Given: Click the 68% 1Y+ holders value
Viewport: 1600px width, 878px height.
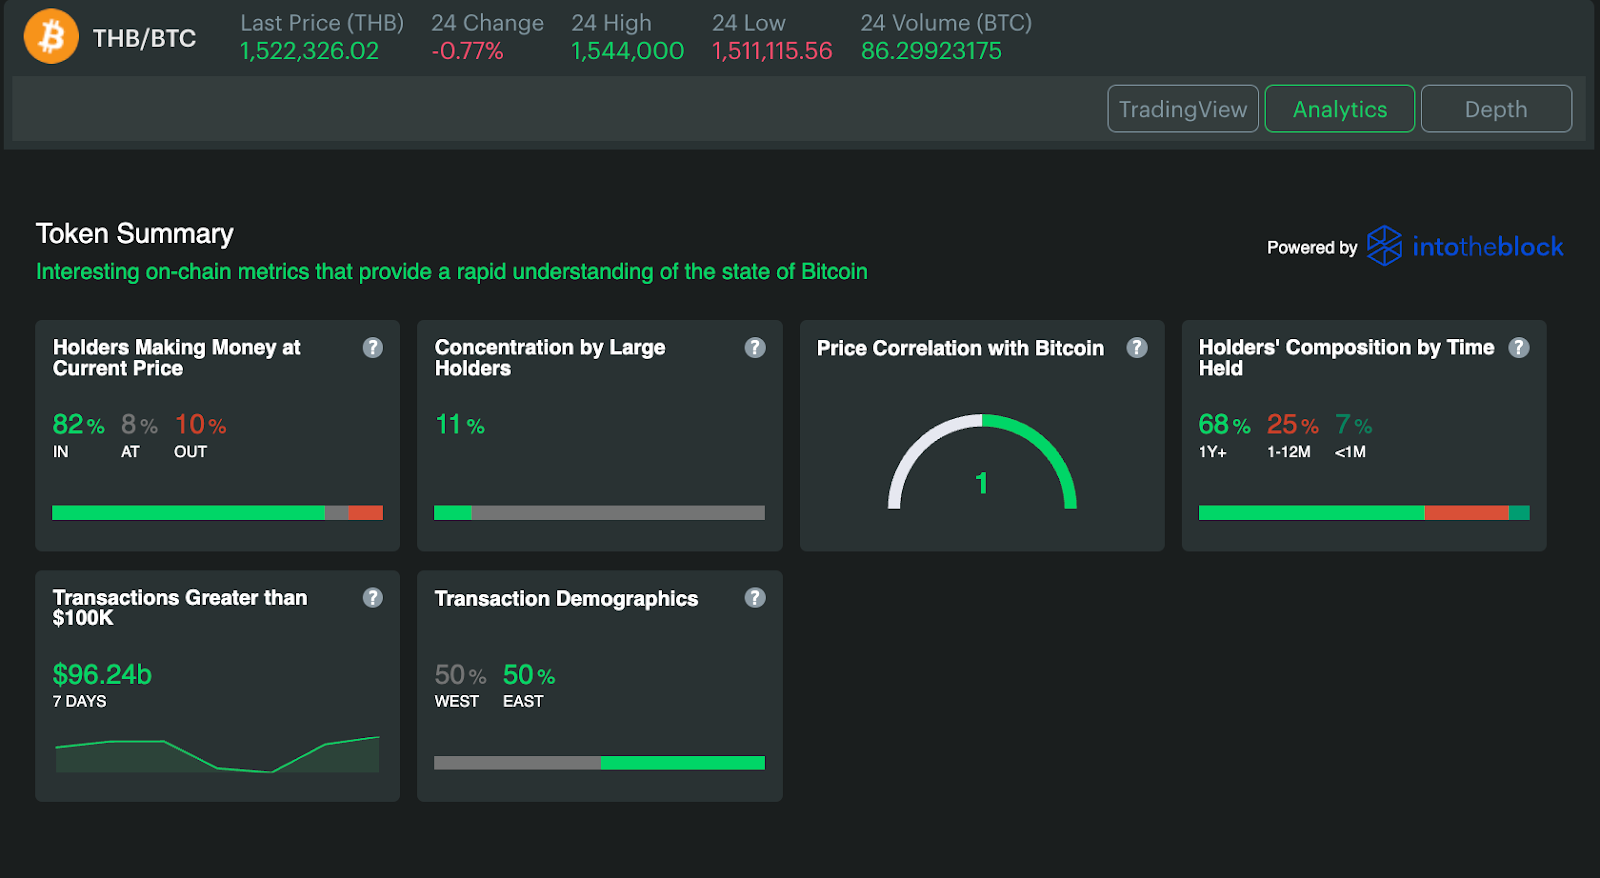Looking at the screenshot, I should point(1225,425).
